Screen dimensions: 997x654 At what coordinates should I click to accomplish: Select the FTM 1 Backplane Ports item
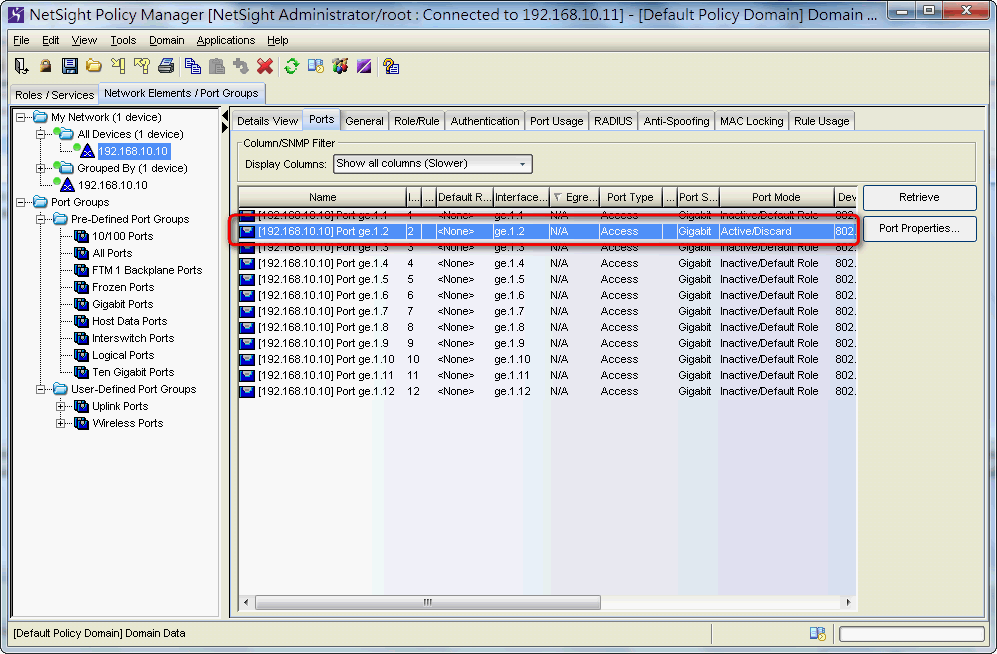click(147, 270)
